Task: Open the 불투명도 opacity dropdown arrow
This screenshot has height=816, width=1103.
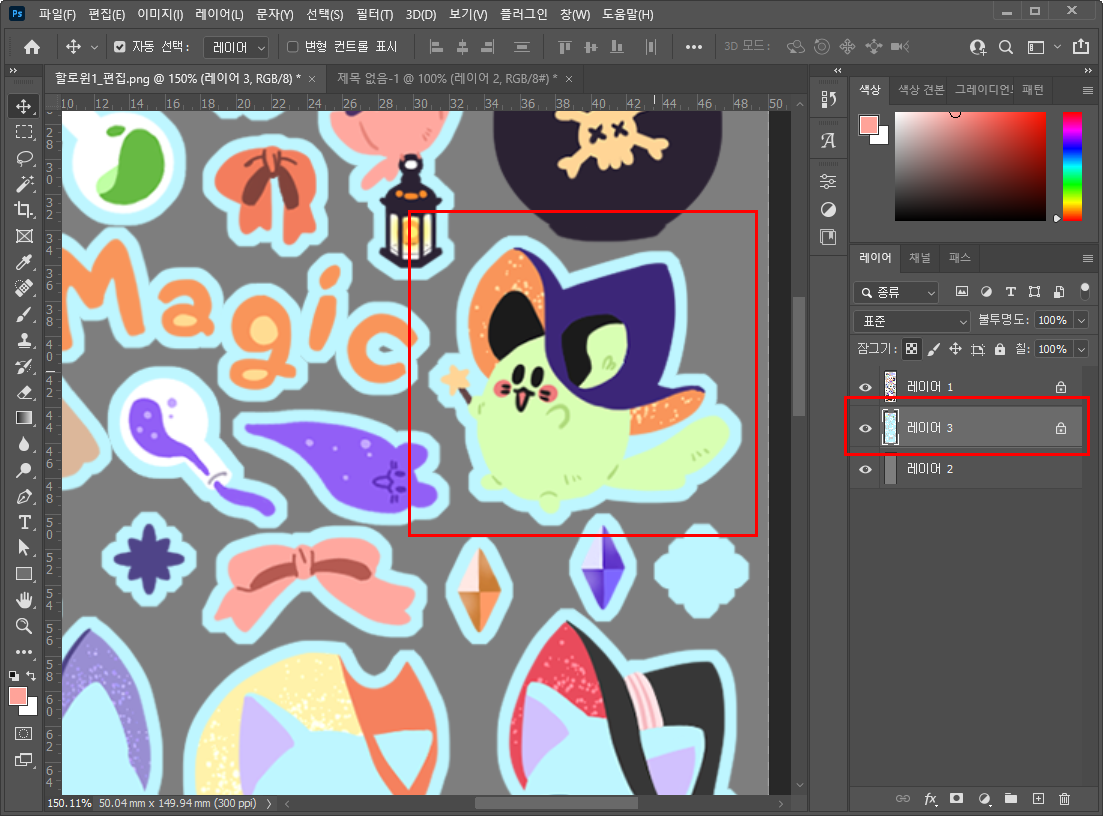Action: pyautogui.click(x=1081, y=321)
